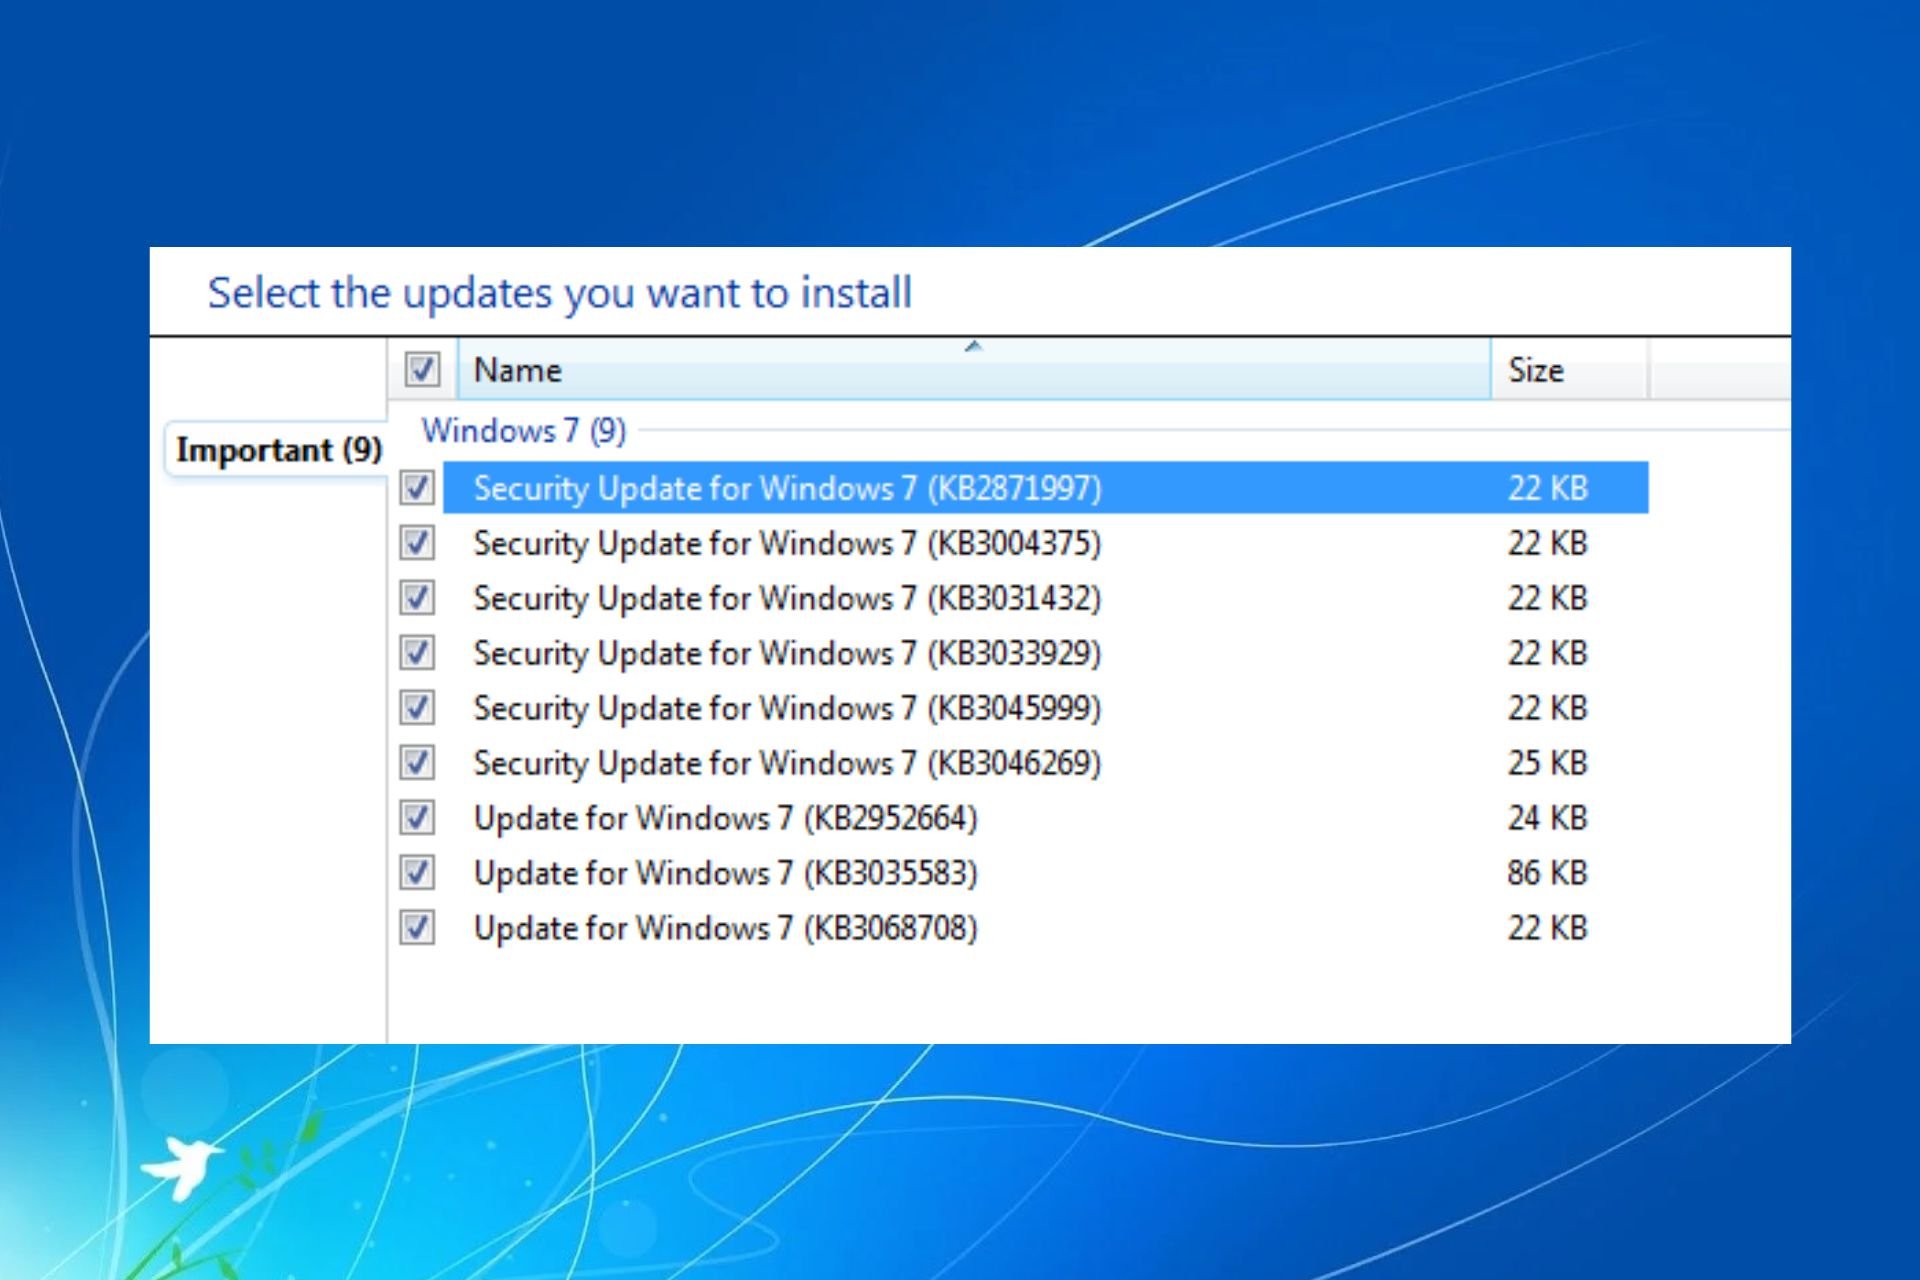Uncheck the KB3068708 update checkbox
Viewport: 1920px width, 1280px height.
(417, 928)
